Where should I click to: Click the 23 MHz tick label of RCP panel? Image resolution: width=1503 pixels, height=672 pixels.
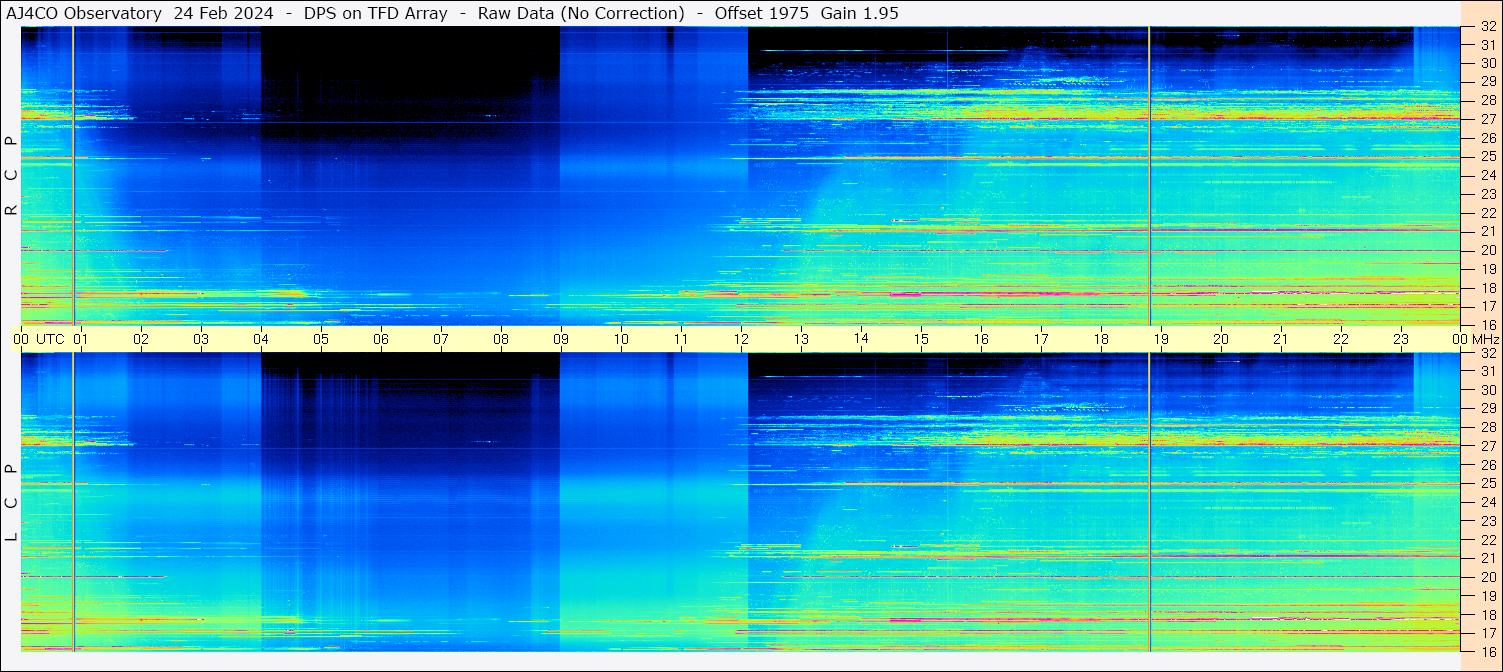pyautogui.click(x=1488, y=194)
